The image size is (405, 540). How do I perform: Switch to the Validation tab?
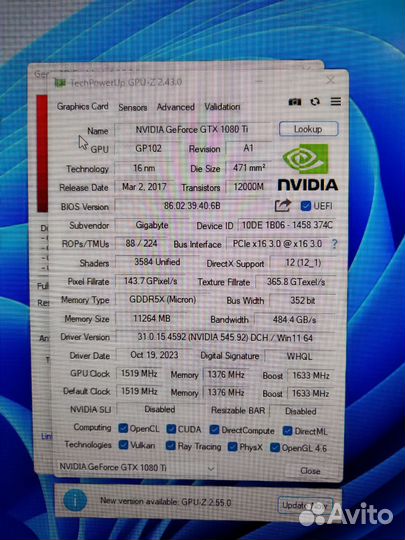(x=222, y=107)
